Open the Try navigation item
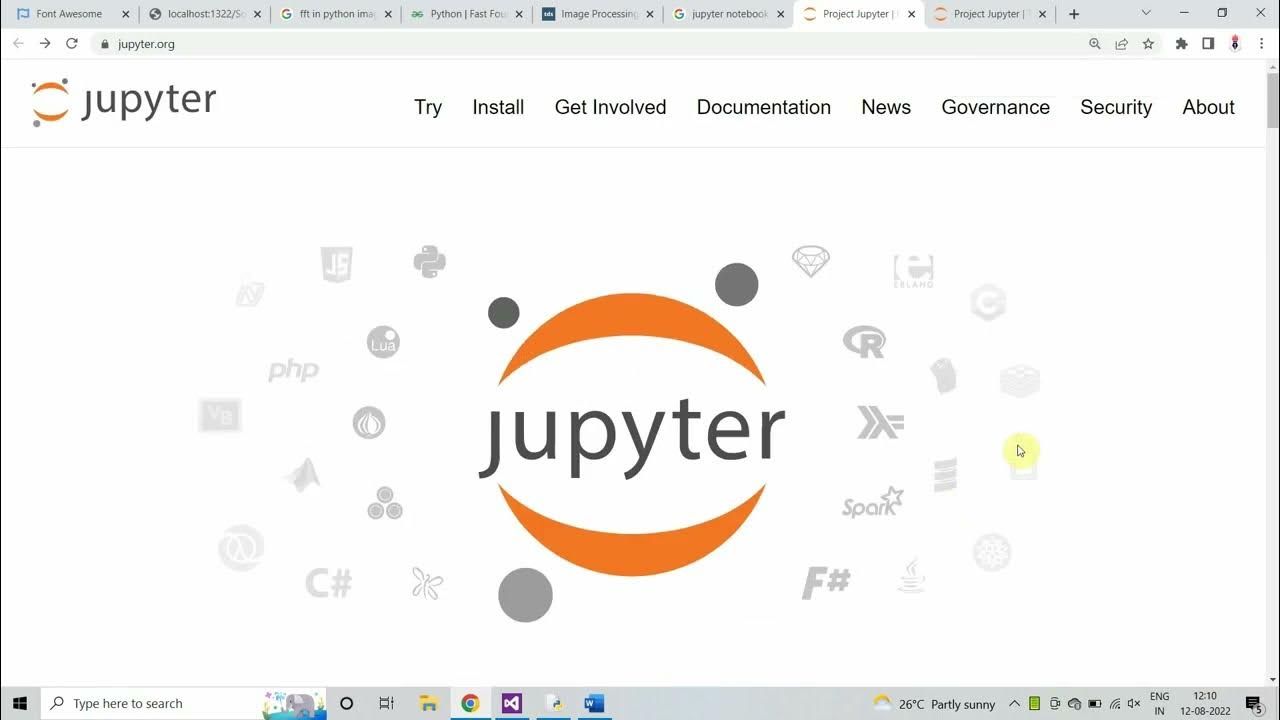The width and height of the screenshot is (1280, 720). point(428,107)
